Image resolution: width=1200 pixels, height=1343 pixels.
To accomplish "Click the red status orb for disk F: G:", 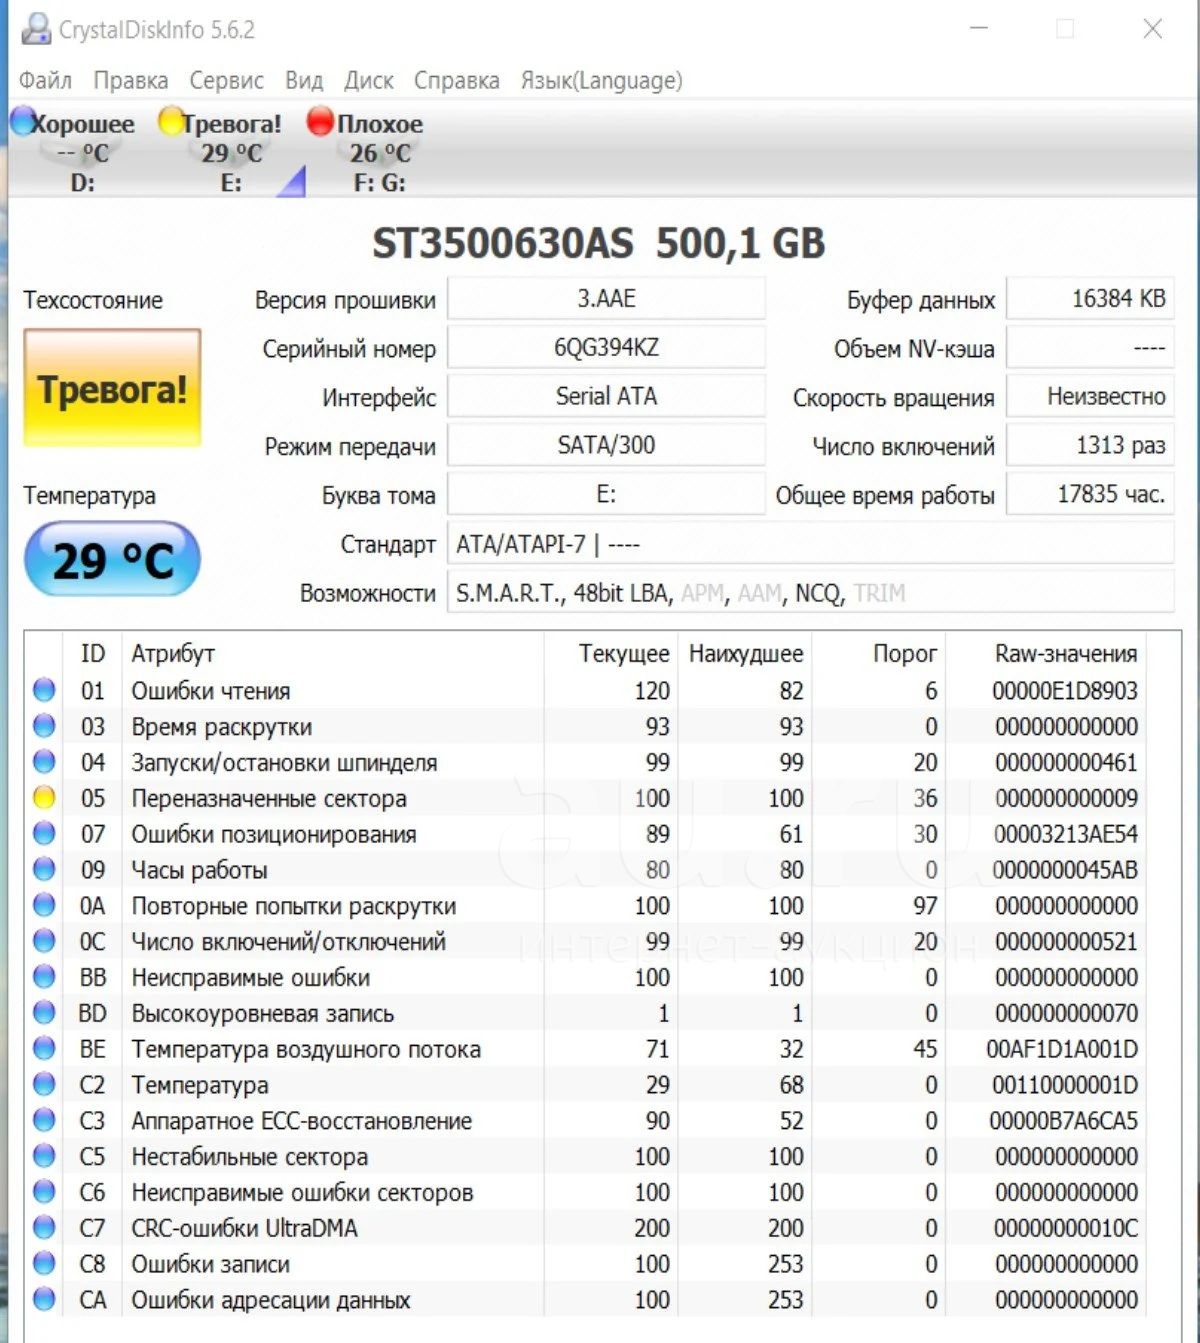I will (x=320, y=122).
